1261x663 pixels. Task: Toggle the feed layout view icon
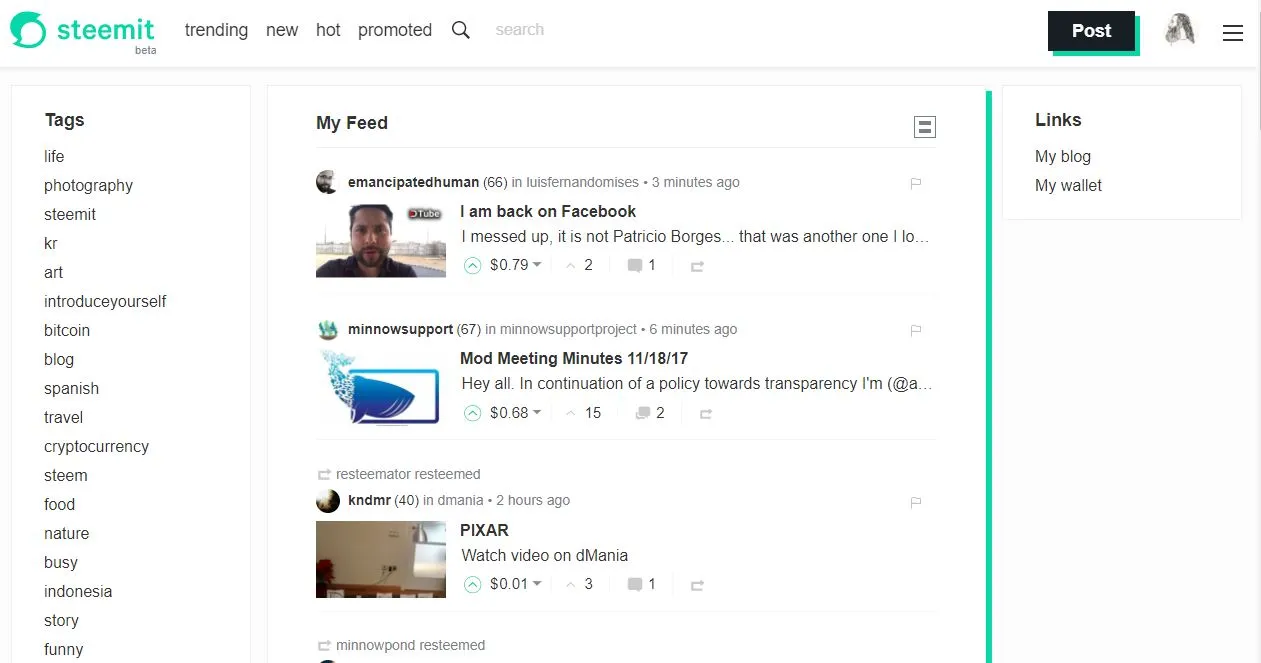pyautogui.click(x=925, y=127)
